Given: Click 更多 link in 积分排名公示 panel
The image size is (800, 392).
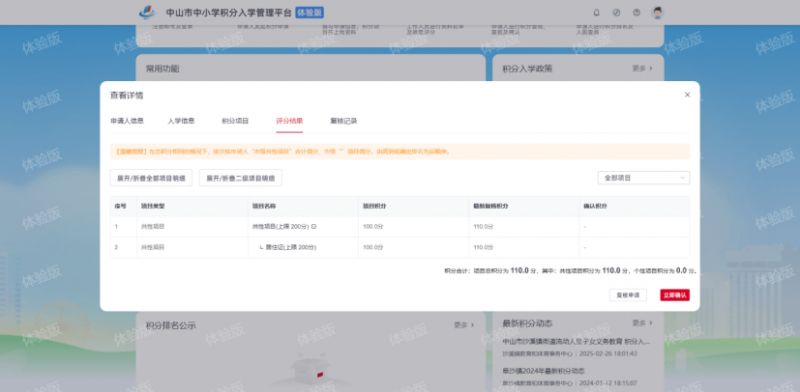Looking at the screenshot, I should 464,325.
